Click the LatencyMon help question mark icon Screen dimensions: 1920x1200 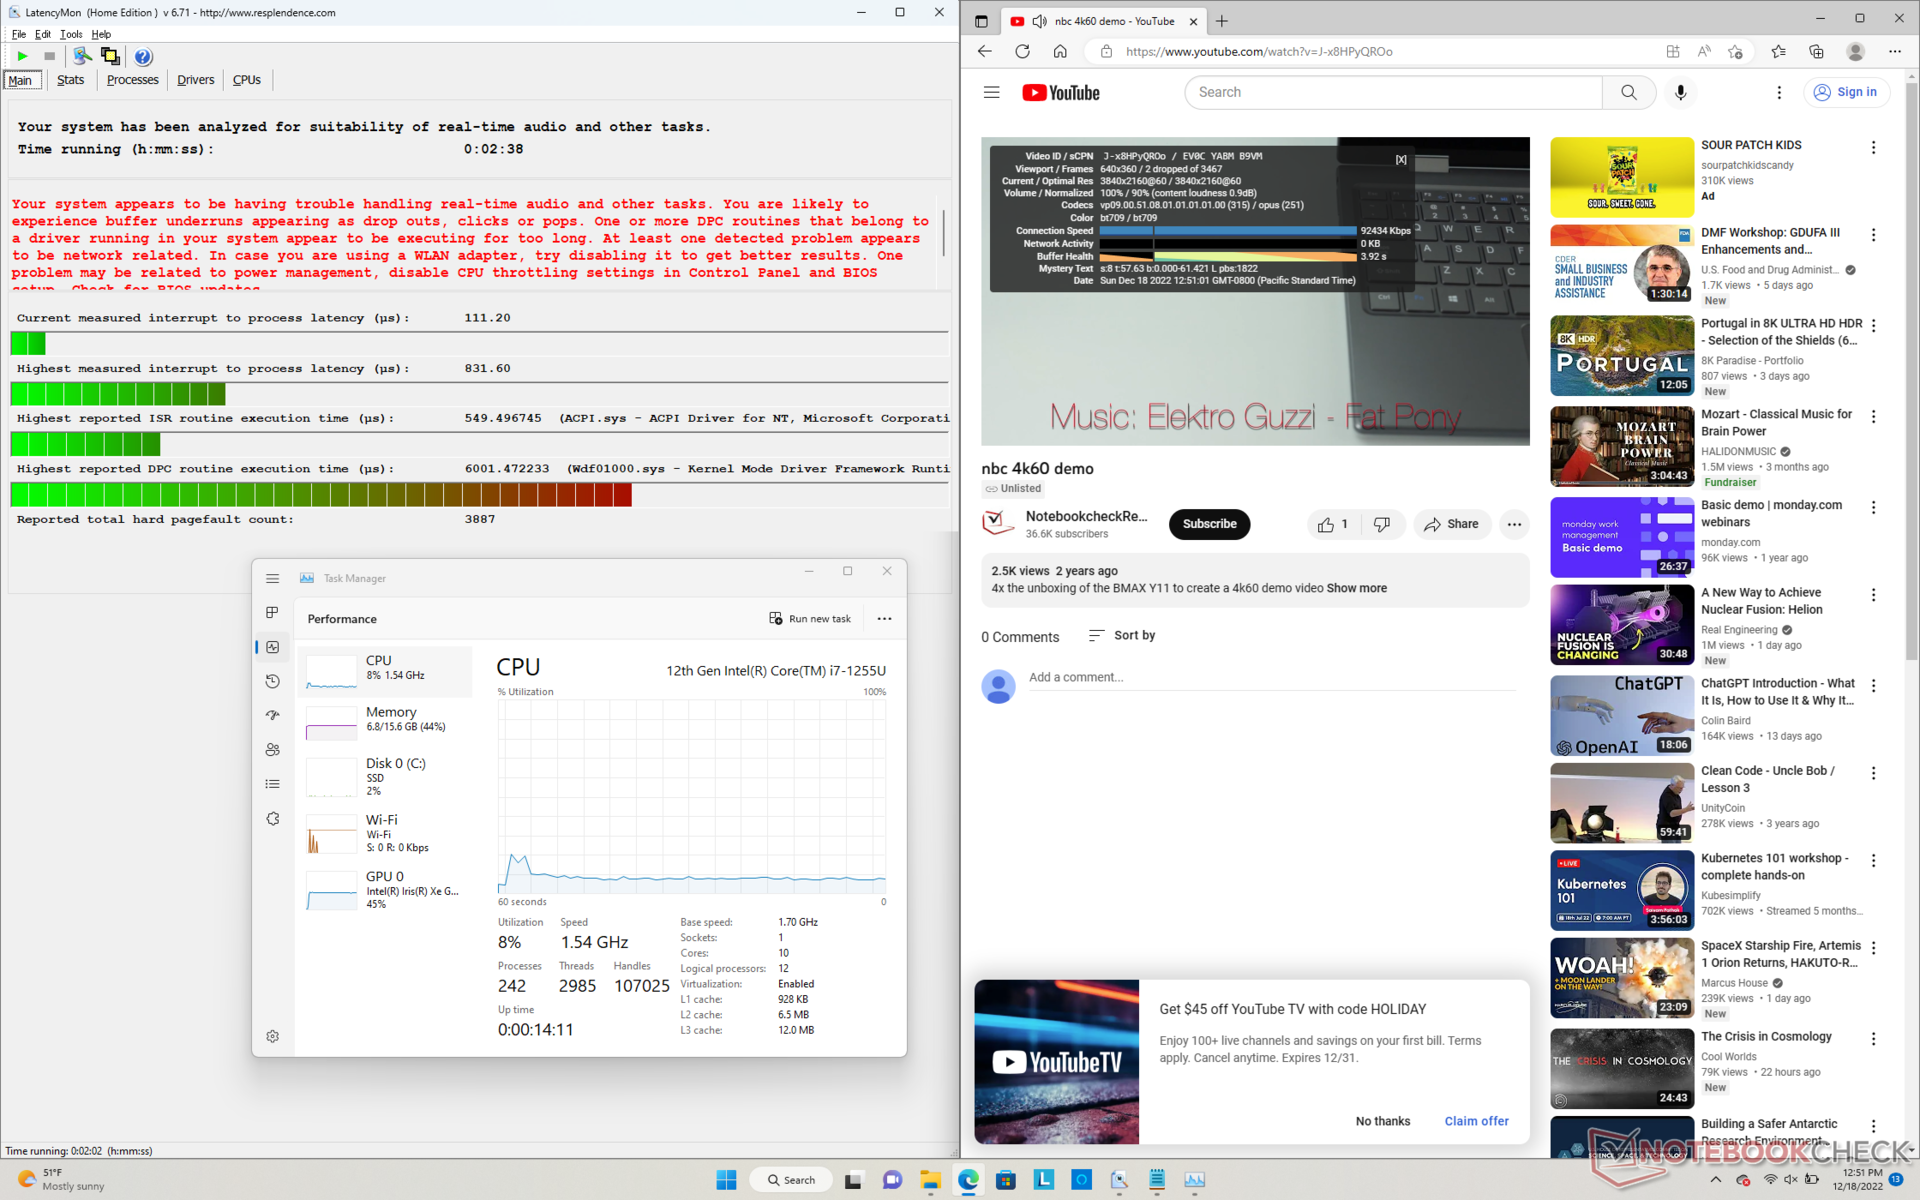[143, 57]
